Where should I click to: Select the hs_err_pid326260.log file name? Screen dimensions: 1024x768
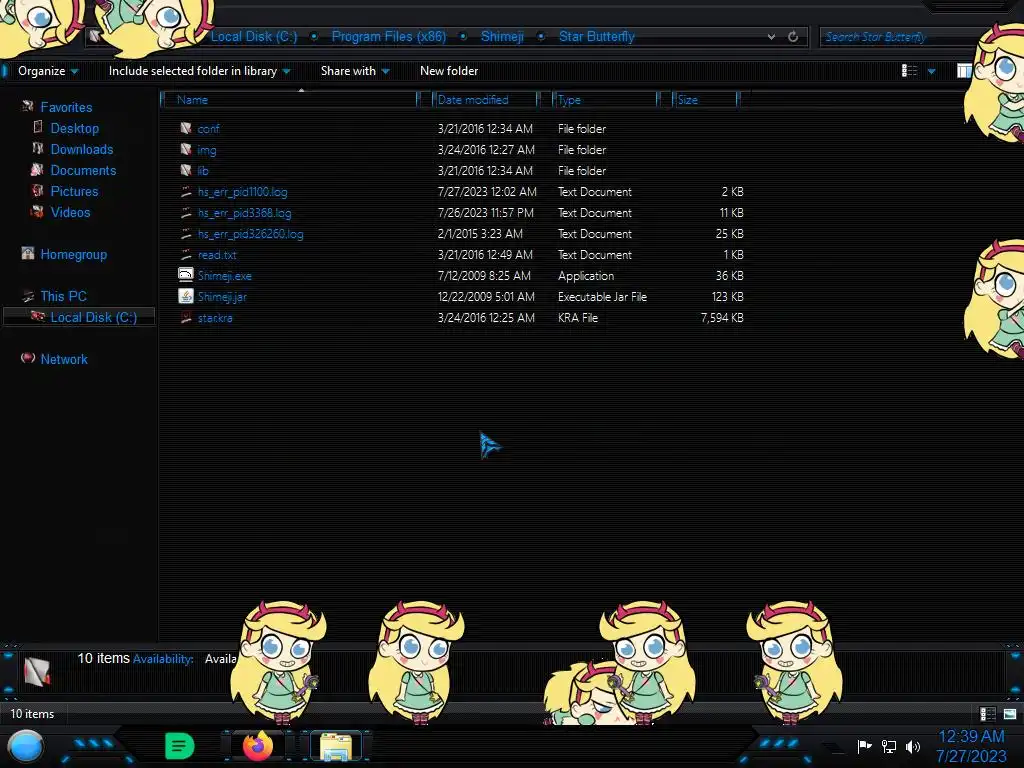(x=250, y=234)
